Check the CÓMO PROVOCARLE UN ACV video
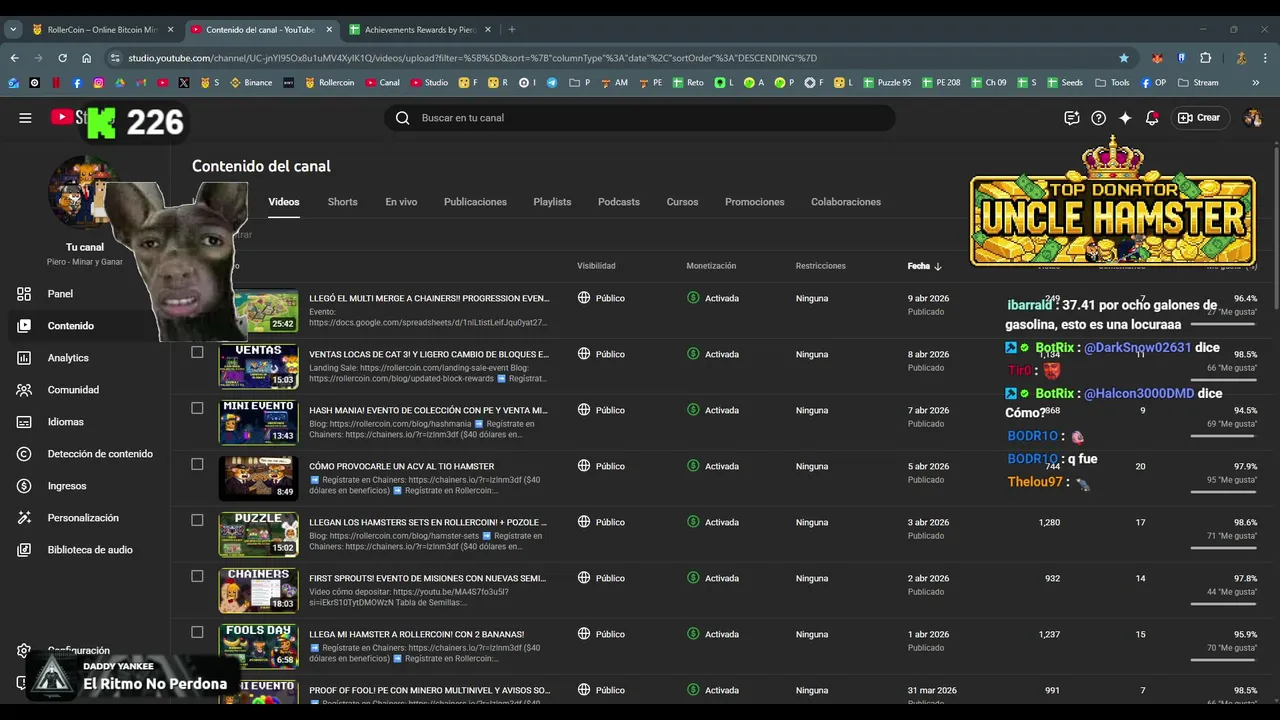Viewport: 1280px width, 720px height. click(197, 464)
